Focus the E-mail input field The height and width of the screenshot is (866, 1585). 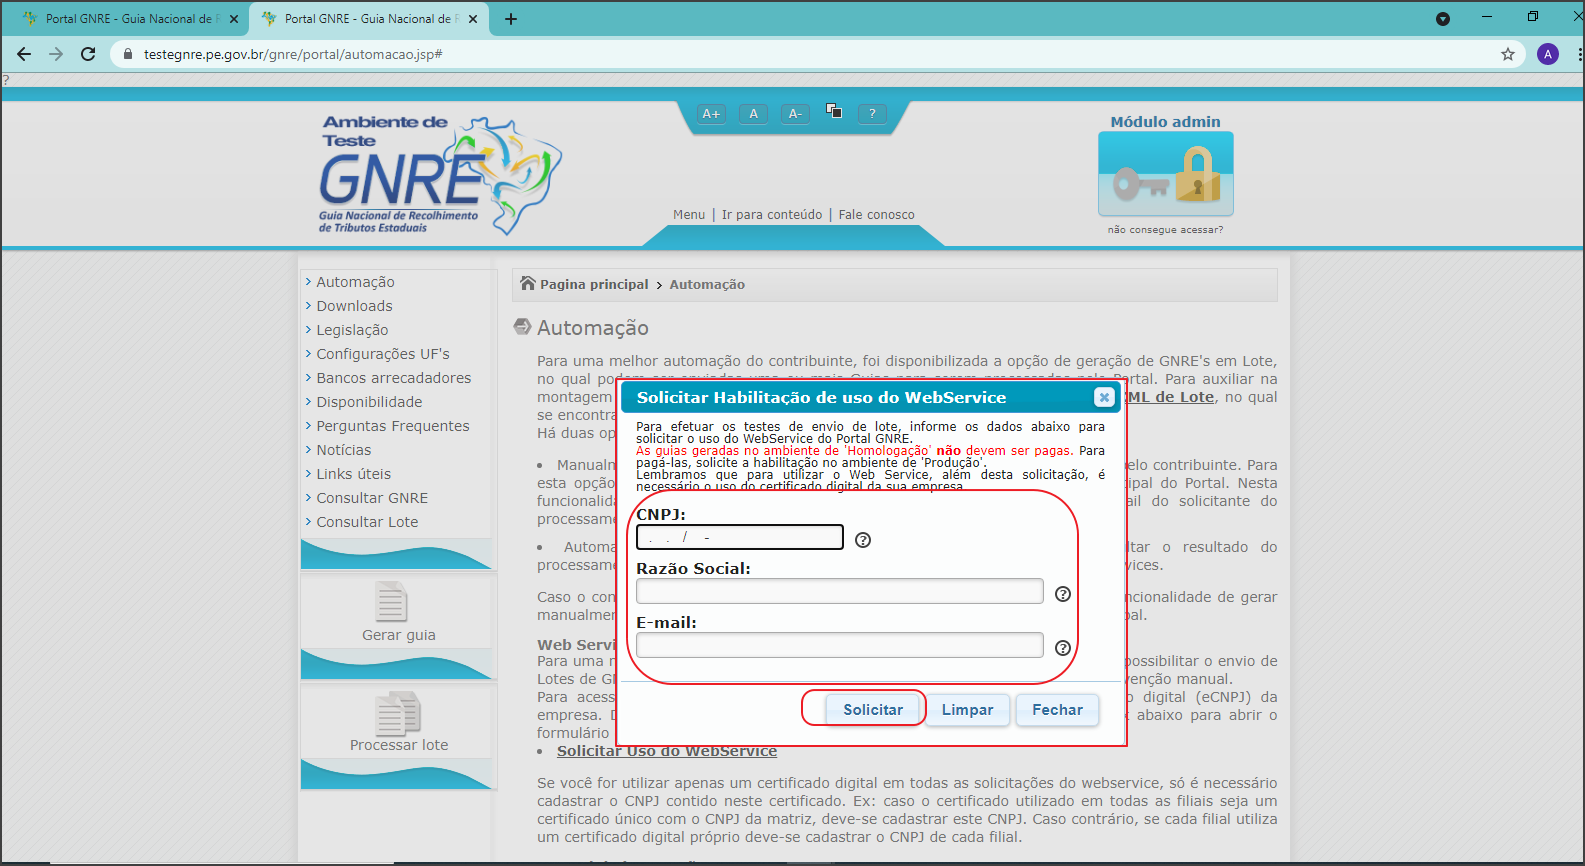[840, 646]
